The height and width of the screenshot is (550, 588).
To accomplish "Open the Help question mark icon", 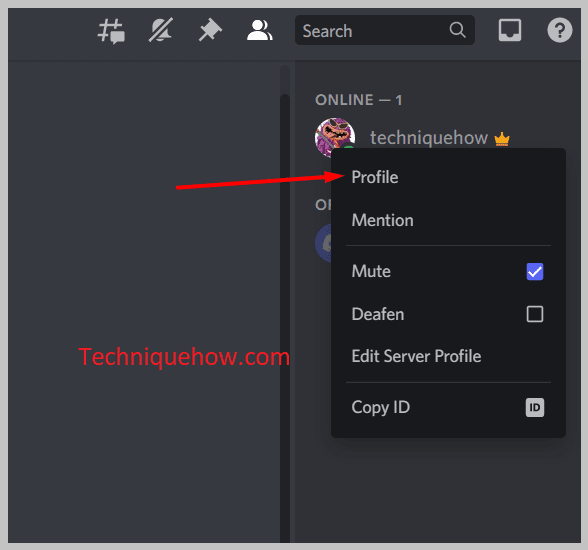I will (x=560, y=30).
